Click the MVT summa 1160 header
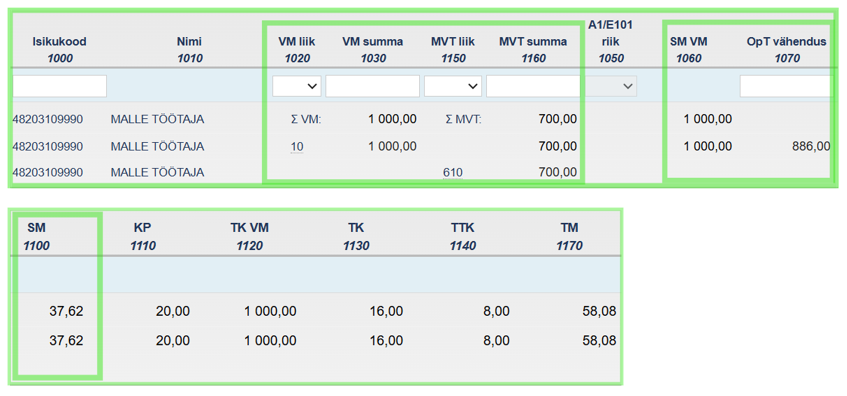847x396 pixels. 533,50
